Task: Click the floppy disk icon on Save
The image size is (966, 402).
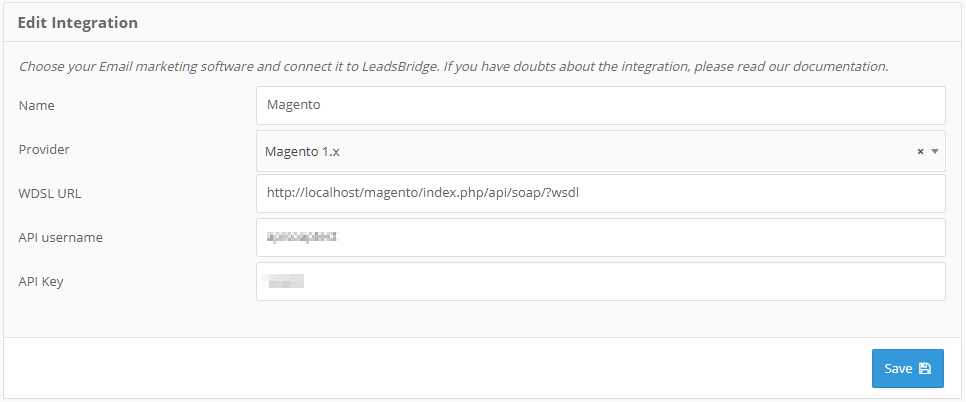Action: click(x=924, y=369)
